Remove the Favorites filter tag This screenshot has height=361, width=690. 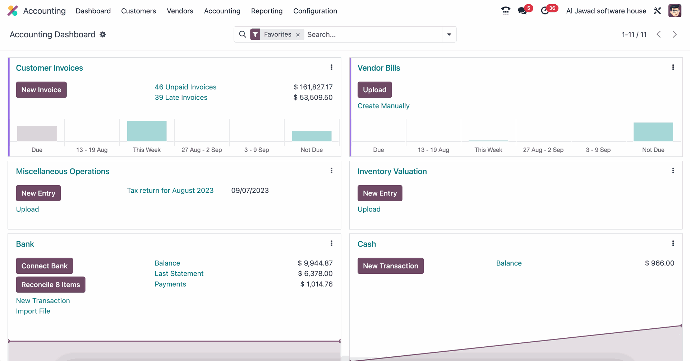click(x=298, y=34)
